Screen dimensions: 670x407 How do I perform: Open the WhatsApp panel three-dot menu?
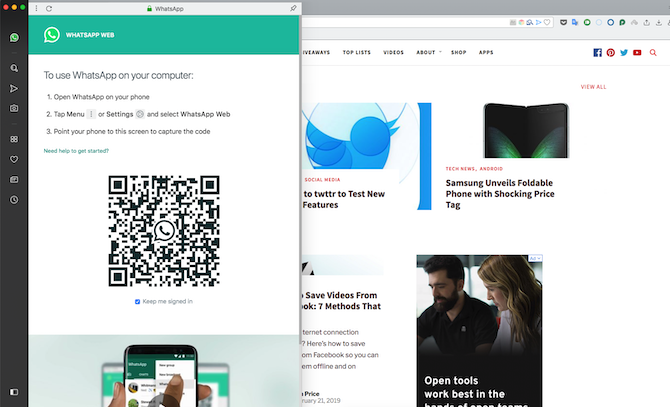click(37, 9)
